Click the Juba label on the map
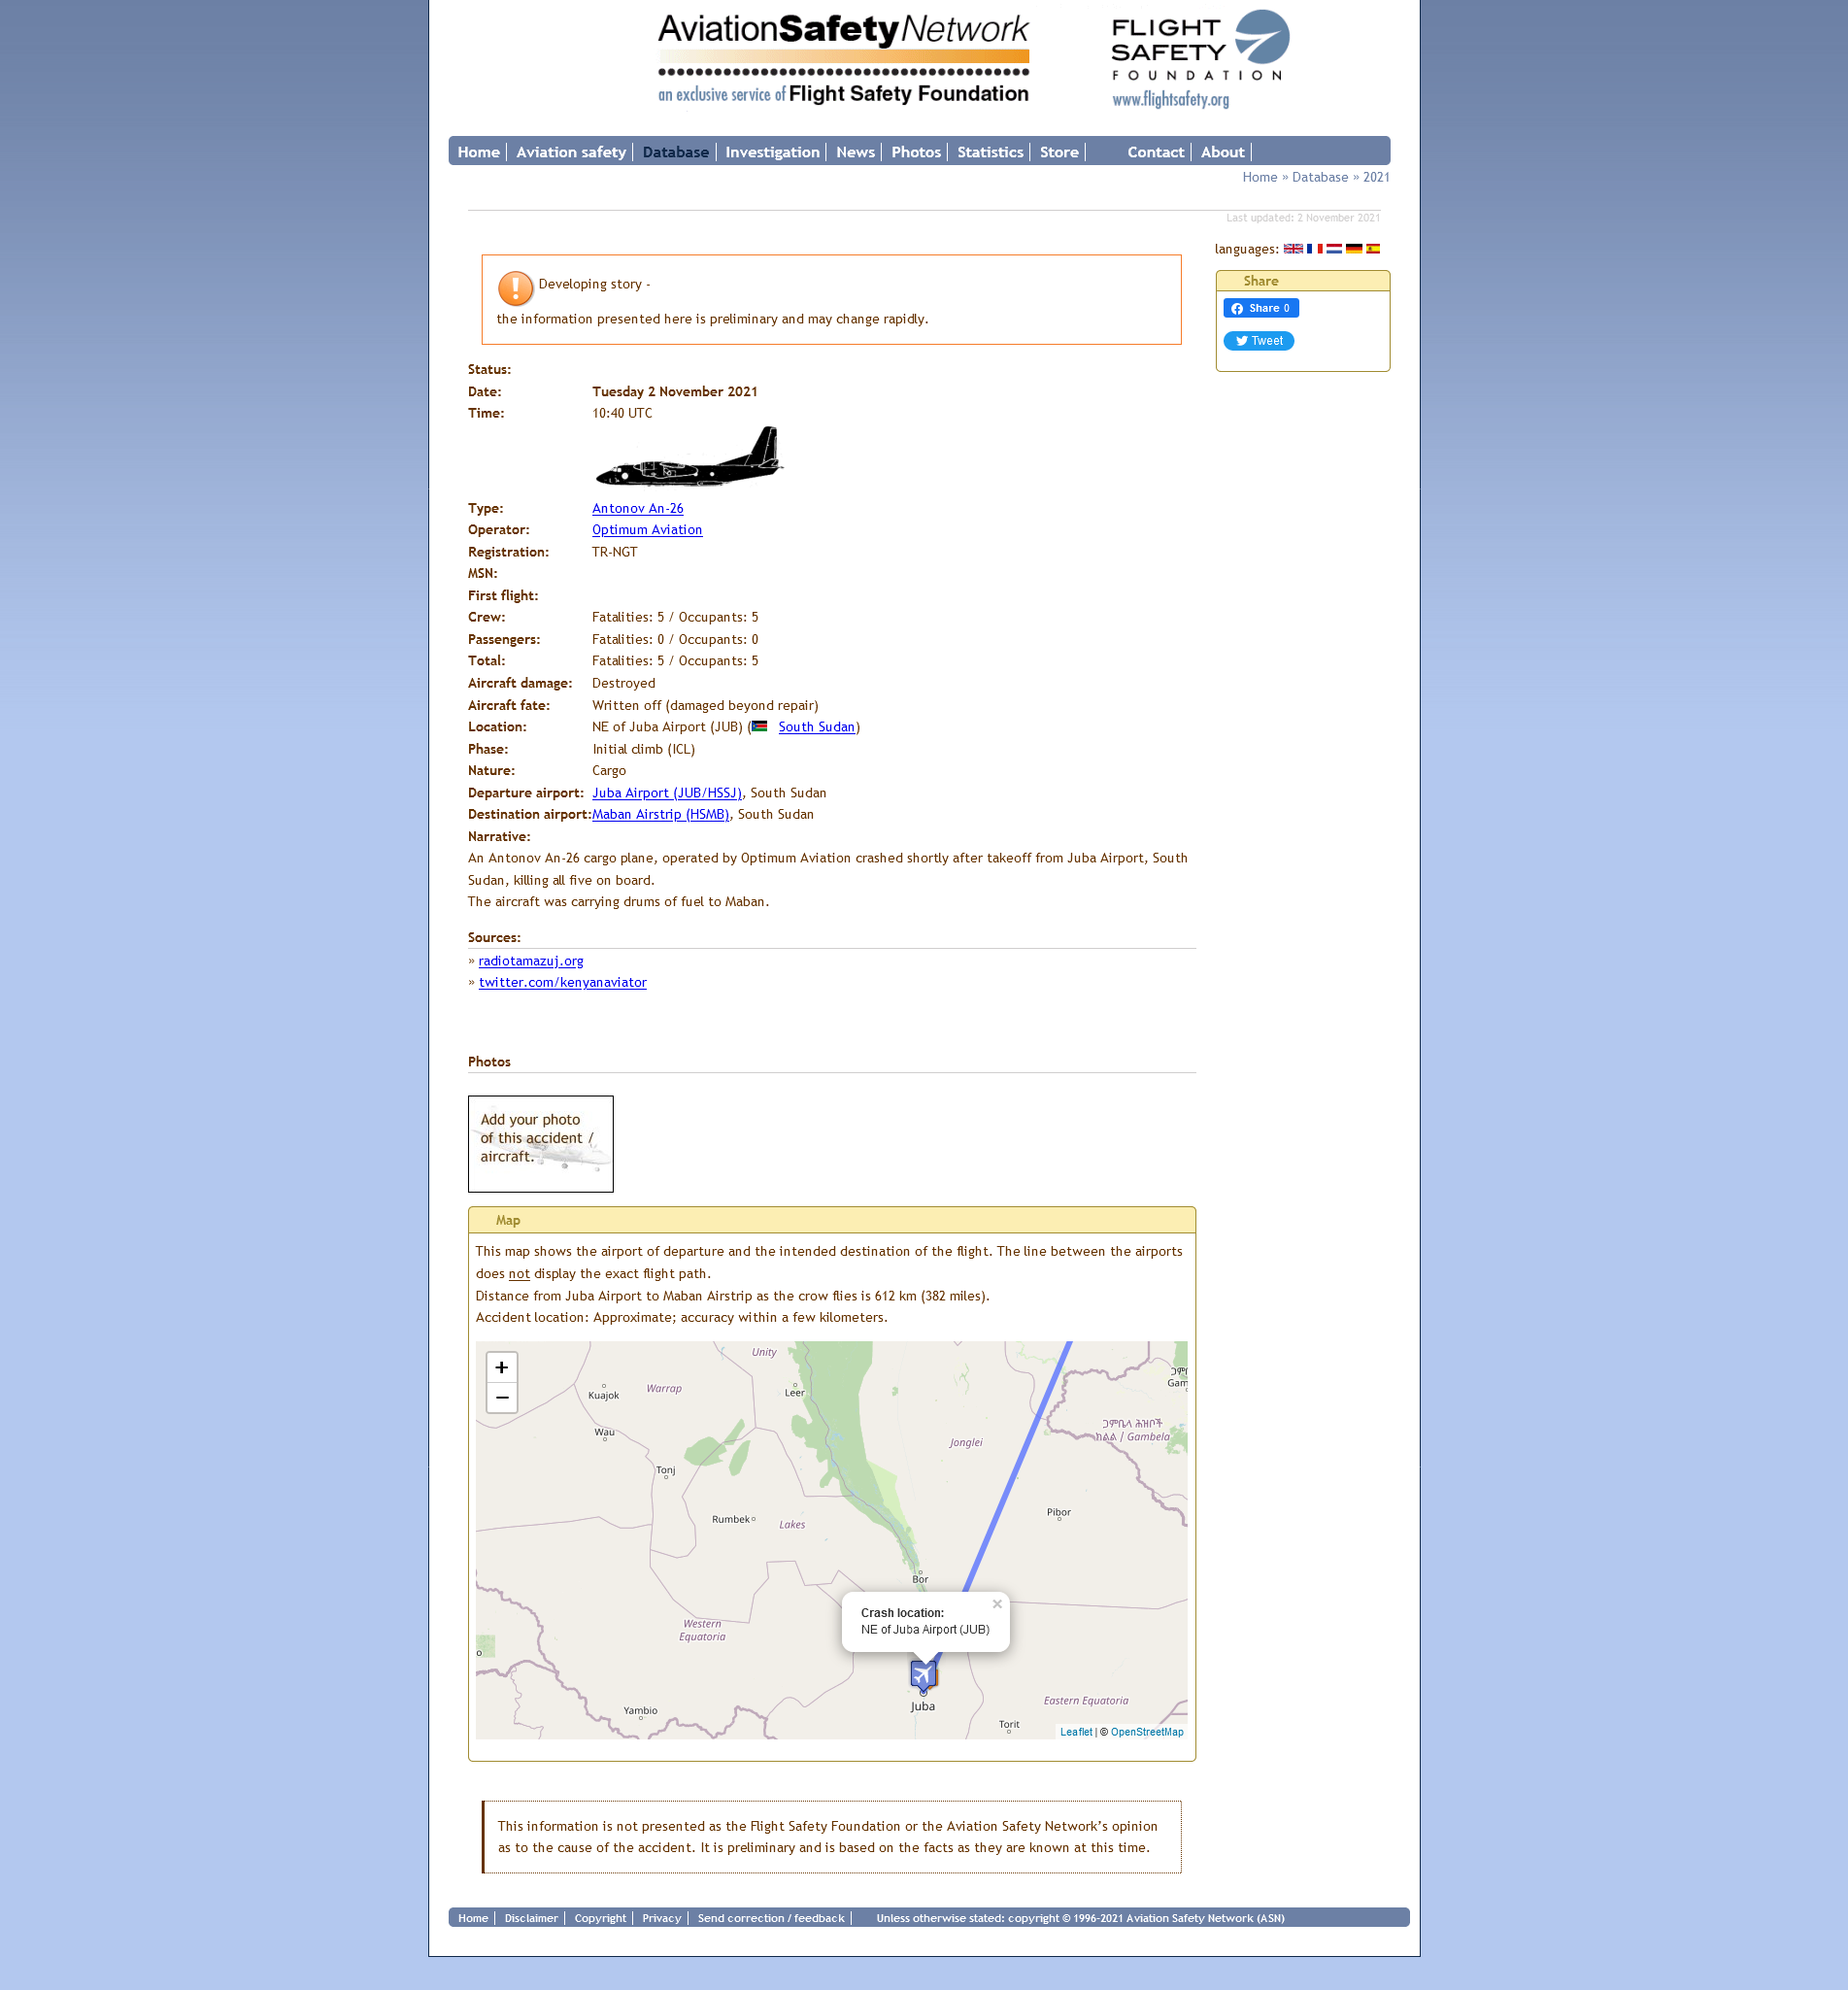This screenshot has height=1990, width=1848. (x=922, y=1706)
